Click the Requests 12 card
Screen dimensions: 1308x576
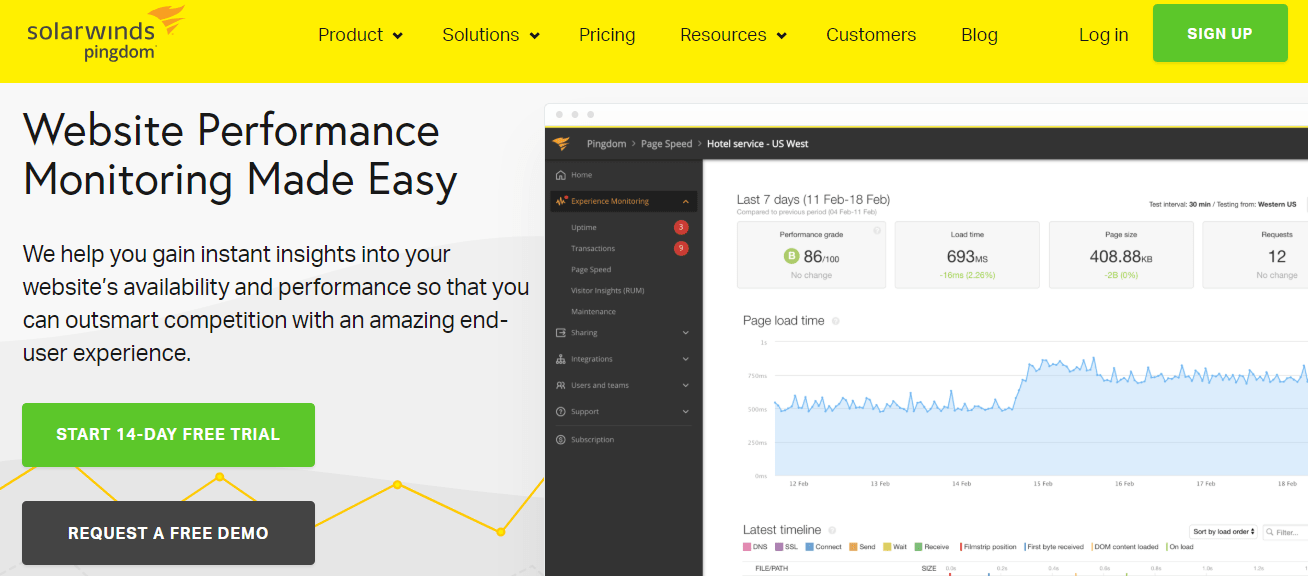tap(1255, 255)
